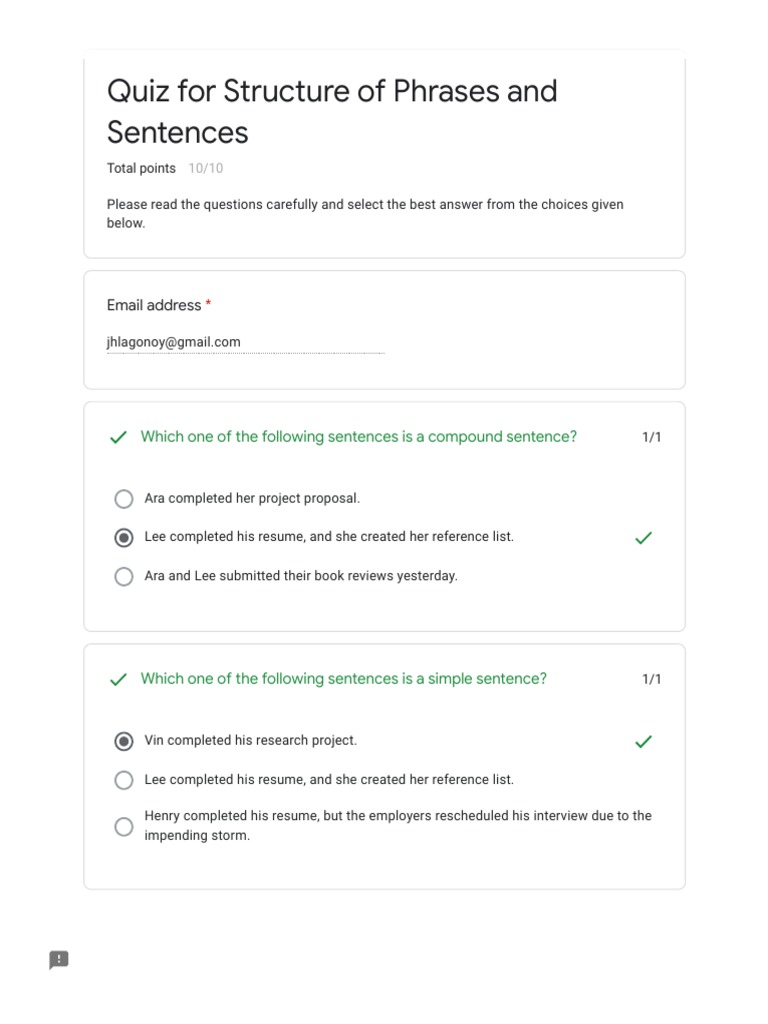
Task: Select 'Lee completed his resume' option in compound question
Action: click(124, 538)
